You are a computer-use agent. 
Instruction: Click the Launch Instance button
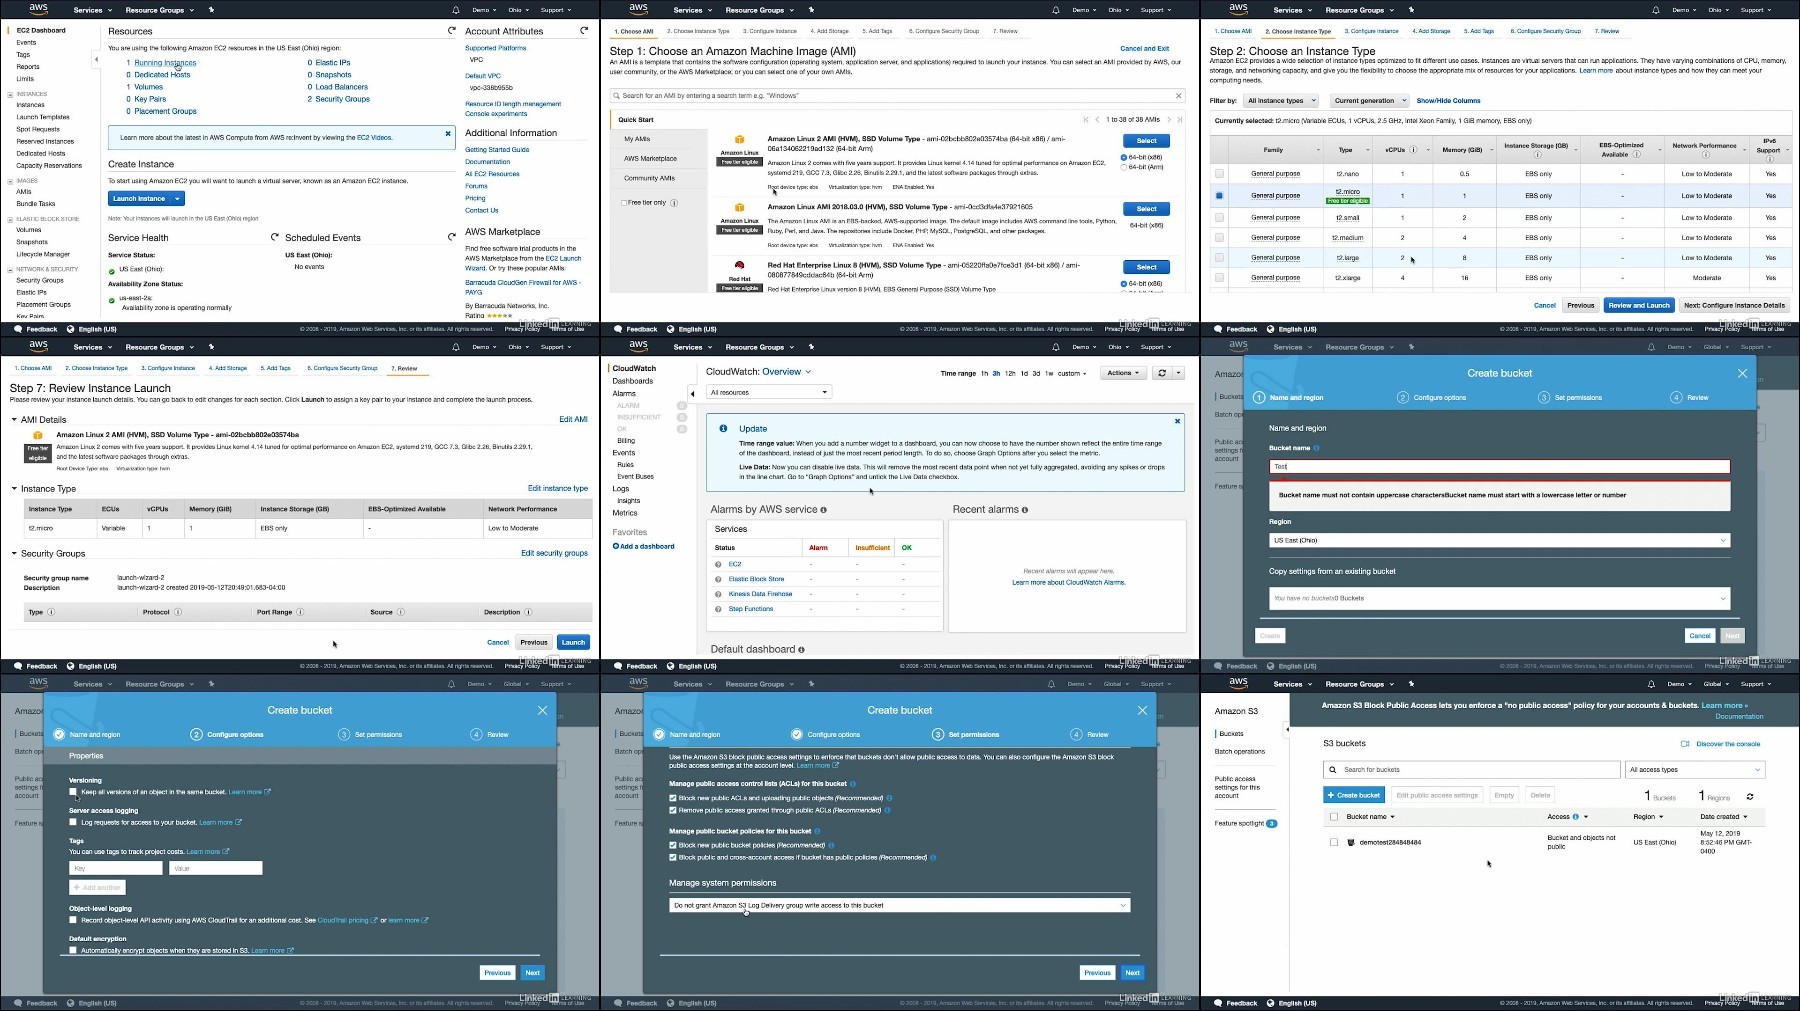click(139, 198)
